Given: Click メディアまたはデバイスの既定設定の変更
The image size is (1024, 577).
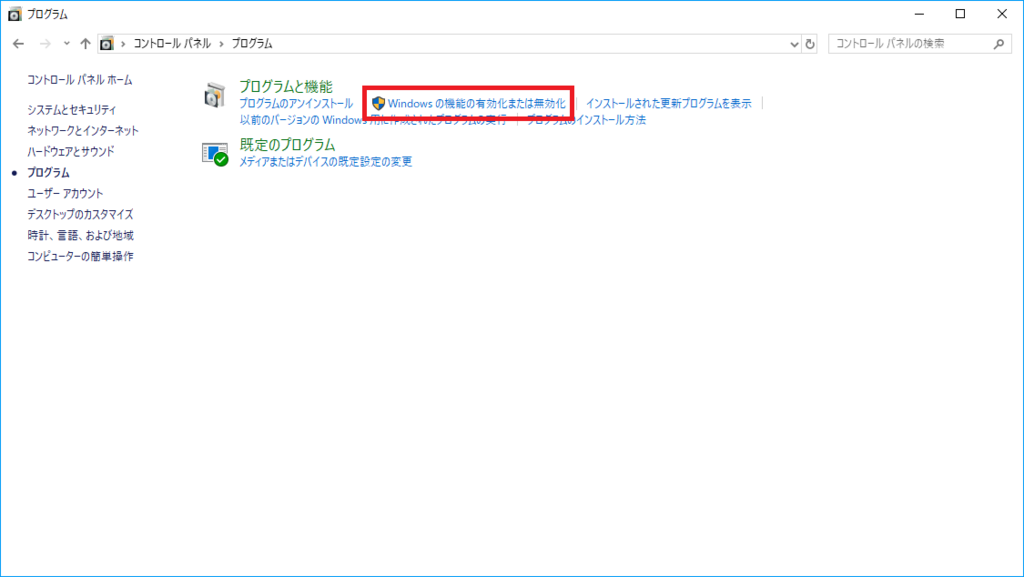Looking at the screenshot, I should 326,161.
